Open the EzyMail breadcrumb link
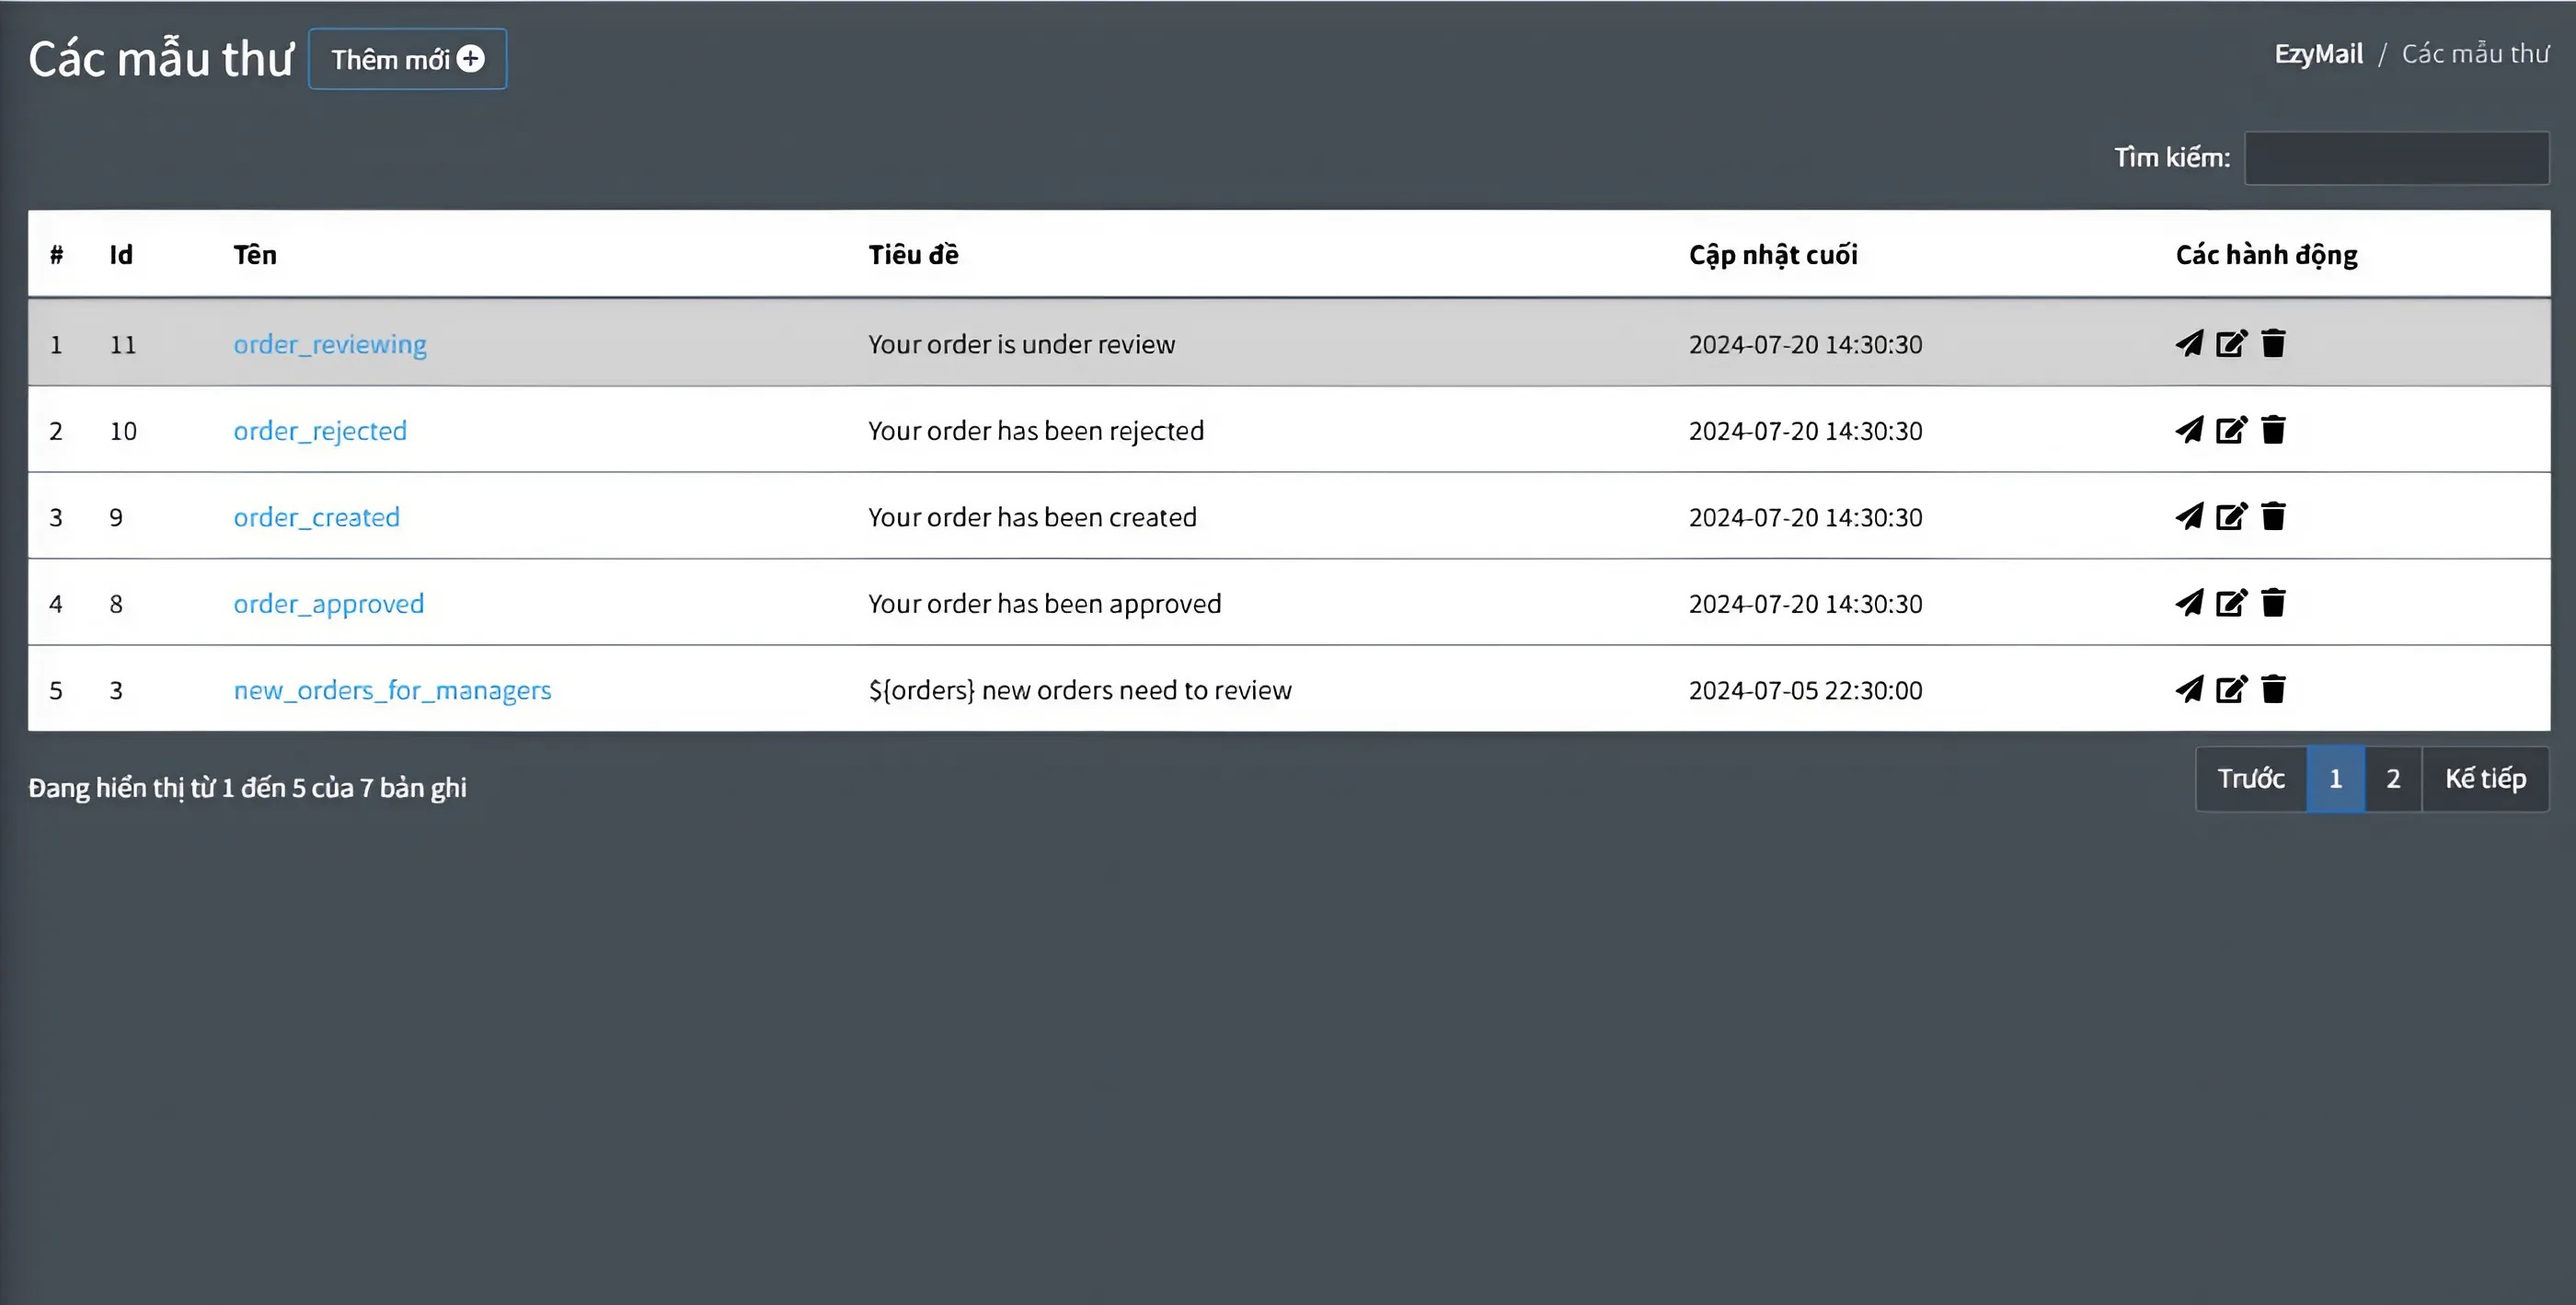 click(2318, 53)
